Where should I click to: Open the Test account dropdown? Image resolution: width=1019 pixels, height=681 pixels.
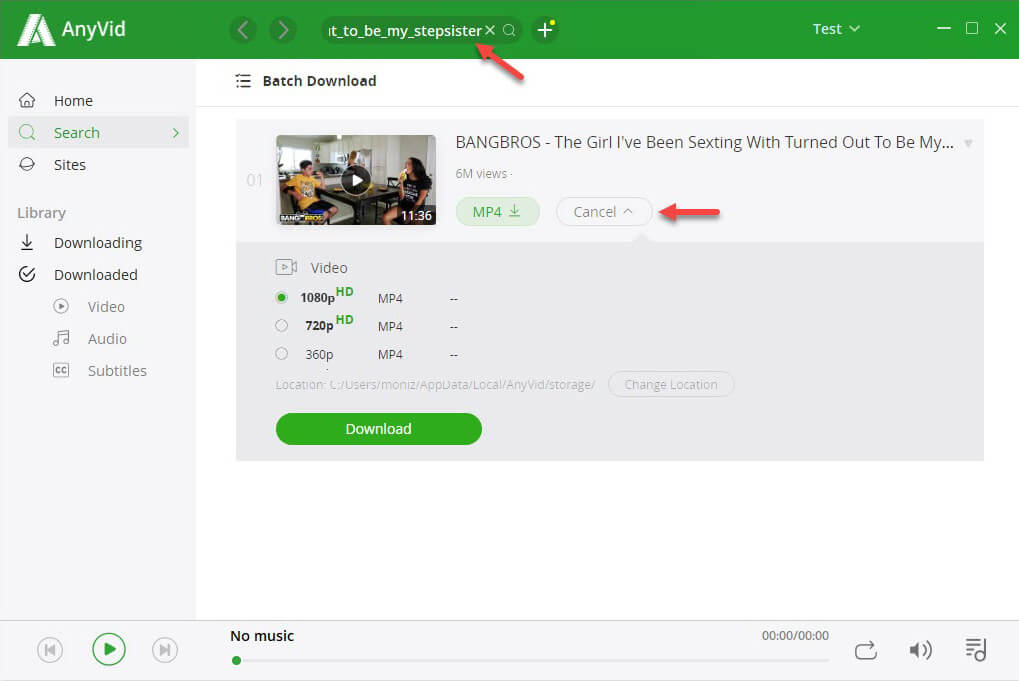(x=836, y=29)
